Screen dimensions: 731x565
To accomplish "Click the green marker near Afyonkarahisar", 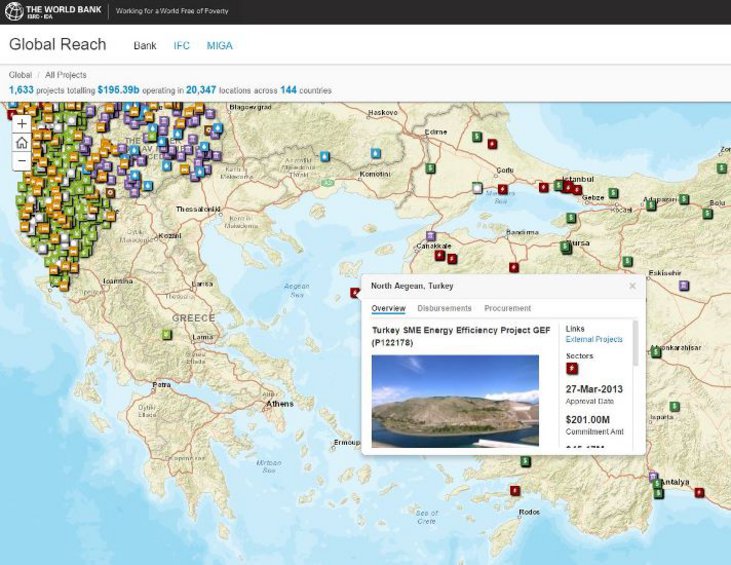I will pyautogui.click(x=656, y=352).
